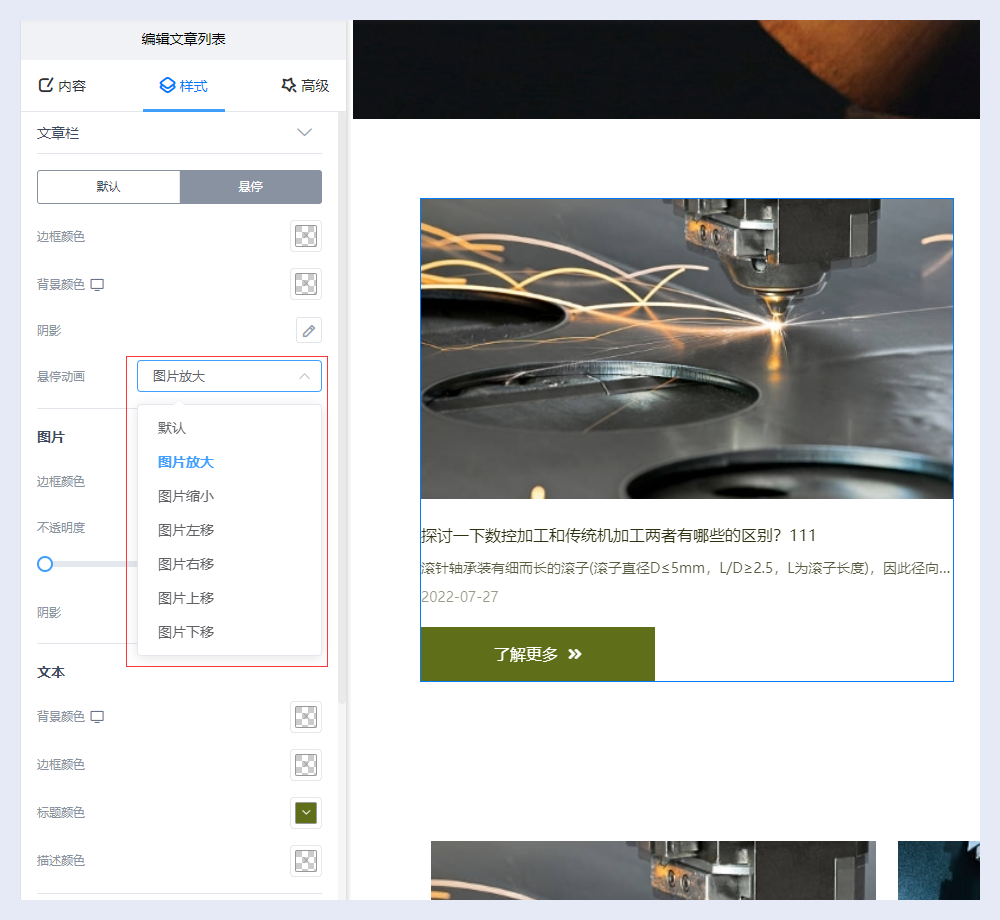
Task: Switch to the 样式 tab
Action: pyautogui.click(x=184, y=86)
